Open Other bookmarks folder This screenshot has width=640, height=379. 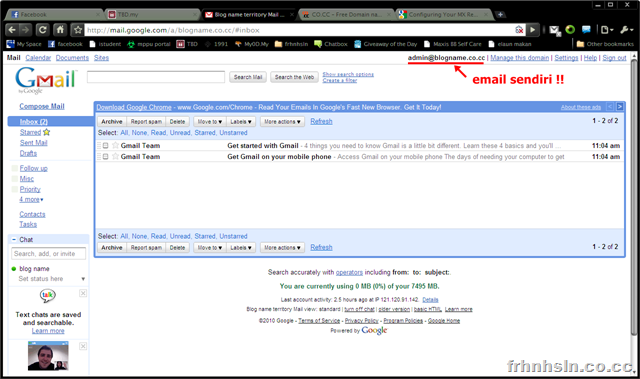[605, 44]
